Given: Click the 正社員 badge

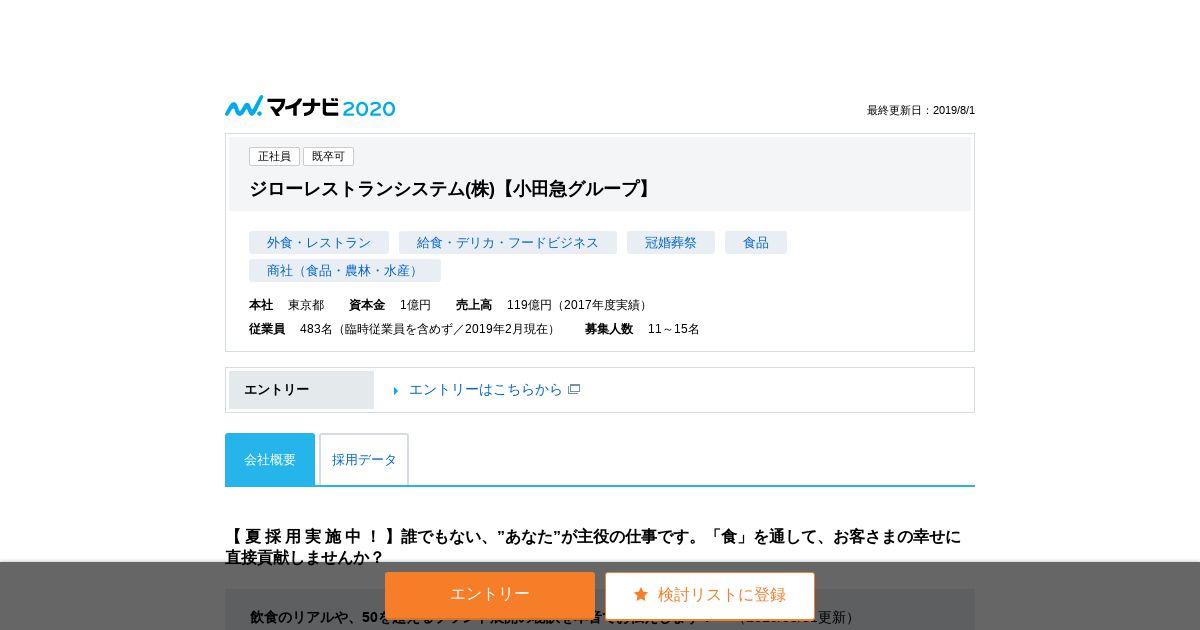Looking at the screenshot, I should (274, 156).
